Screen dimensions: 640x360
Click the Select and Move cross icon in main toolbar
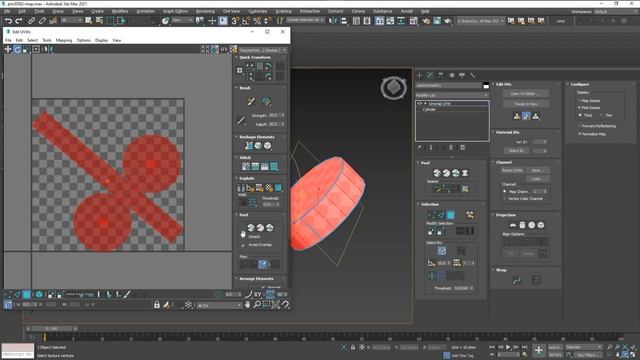tap(212, 21)
